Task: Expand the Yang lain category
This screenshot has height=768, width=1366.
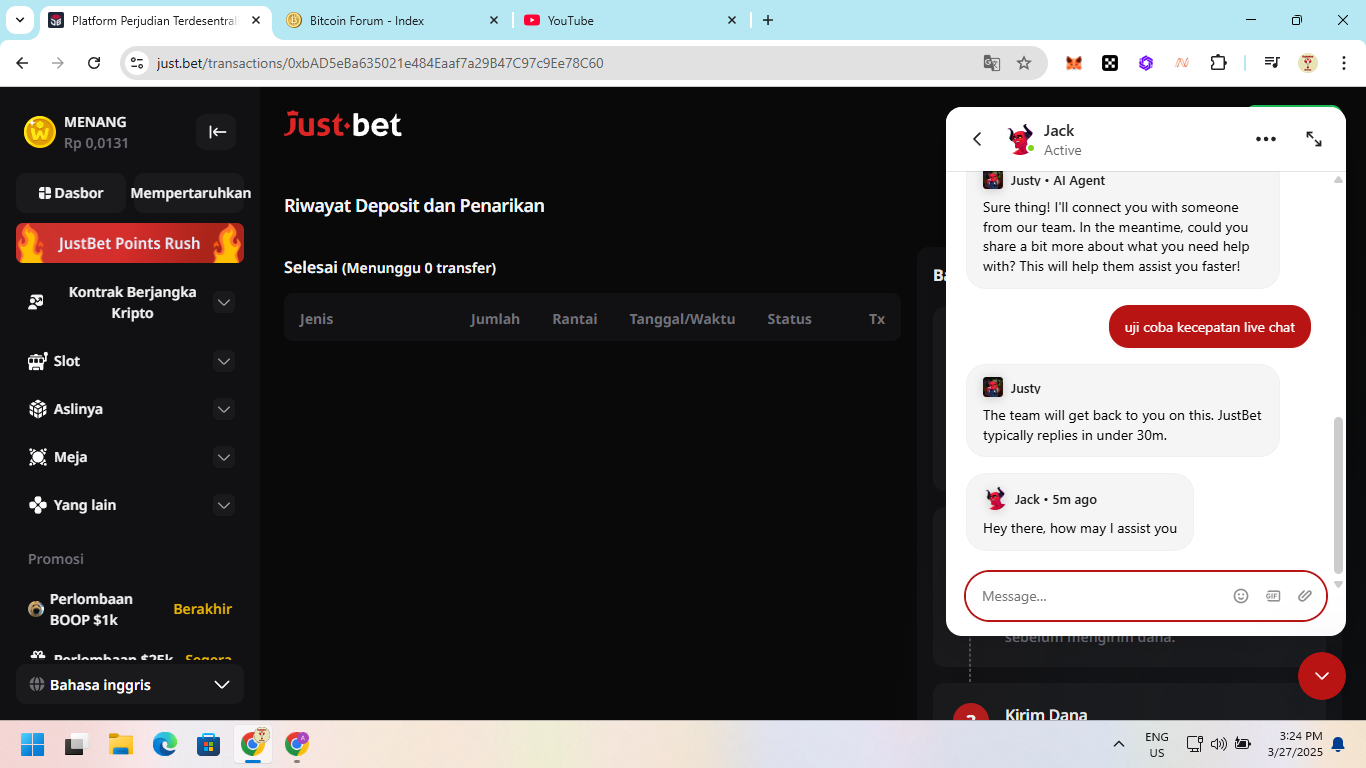Action: tap(224, 505)
